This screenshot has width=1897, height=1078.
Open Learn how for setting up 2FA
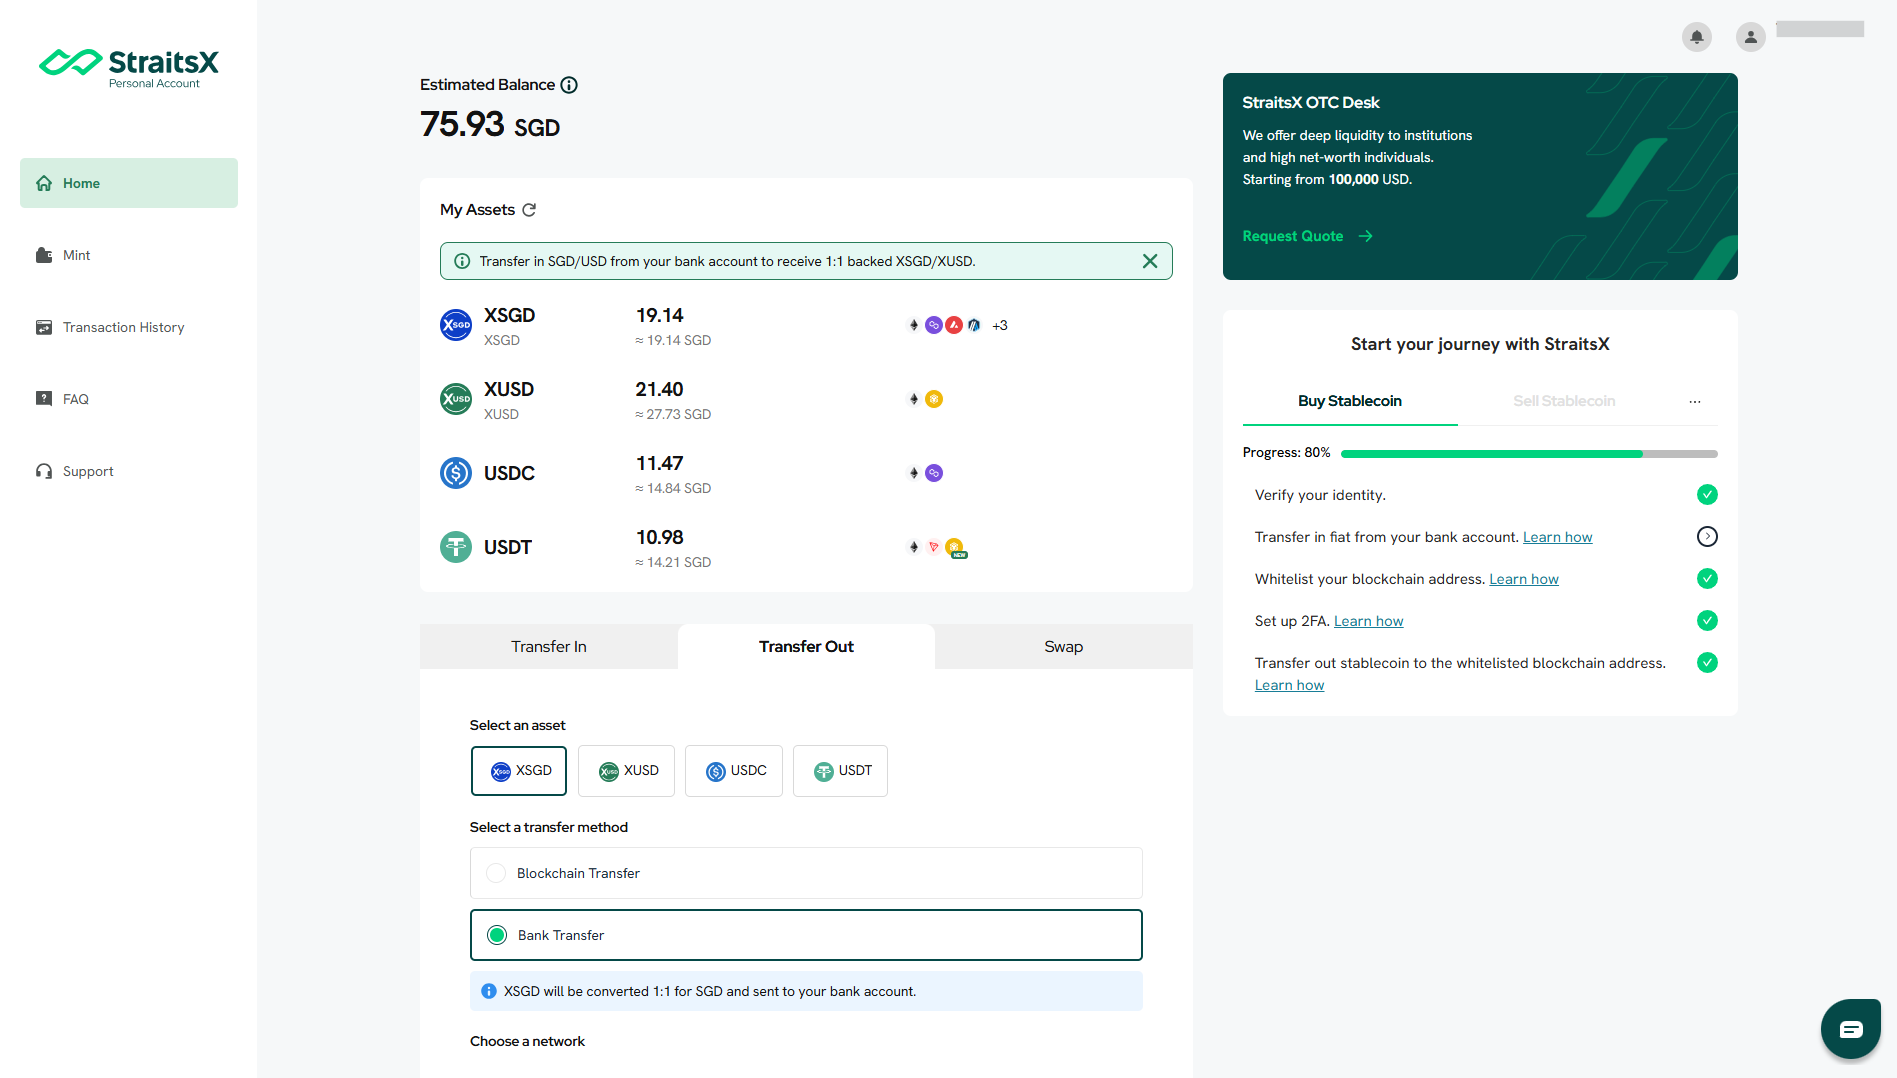coord(1368,621)
